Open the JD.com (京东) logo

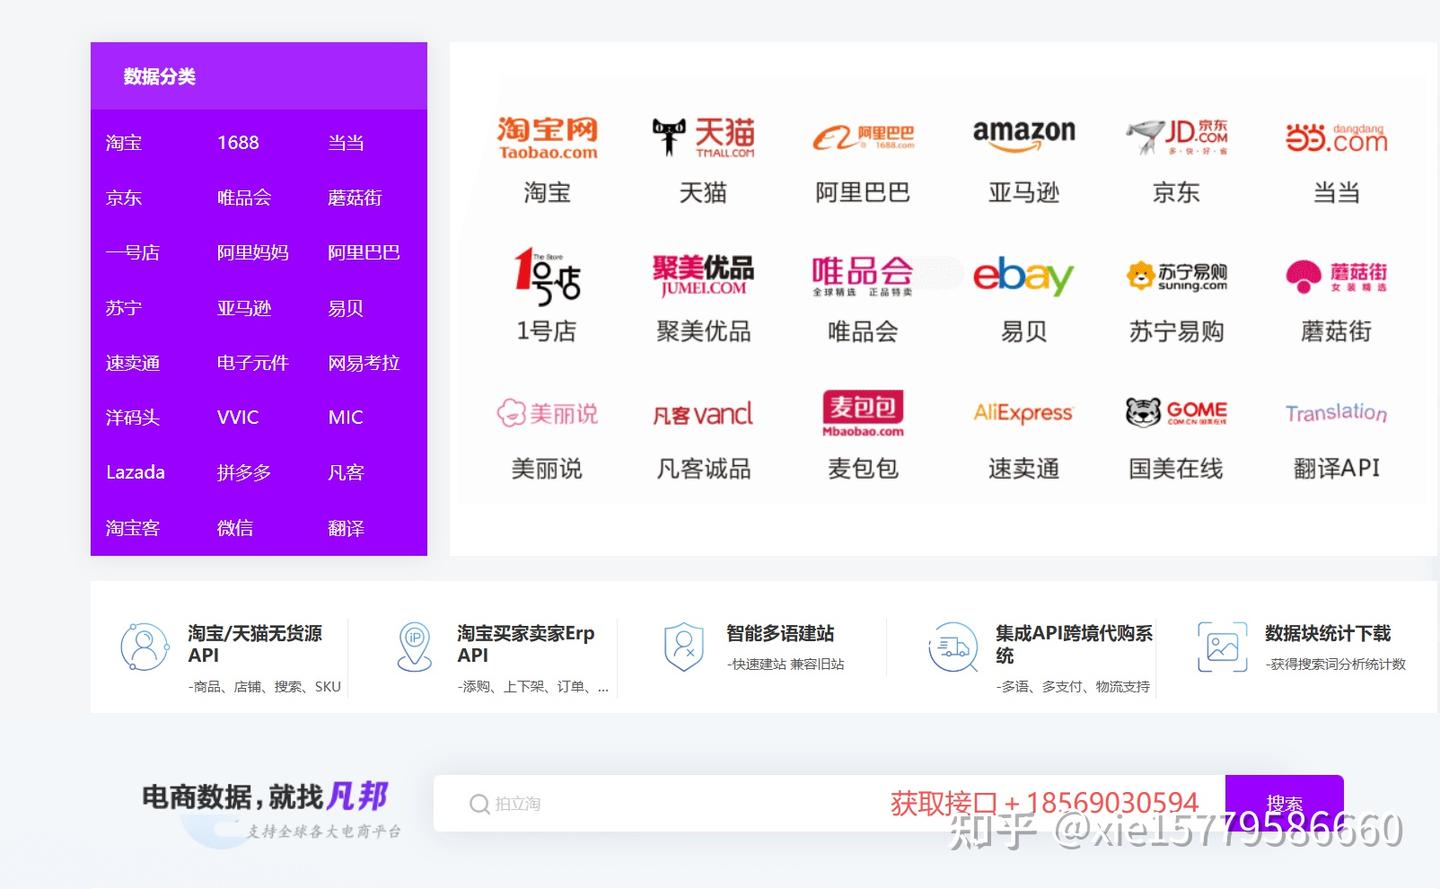click(x=1176, y=136)
